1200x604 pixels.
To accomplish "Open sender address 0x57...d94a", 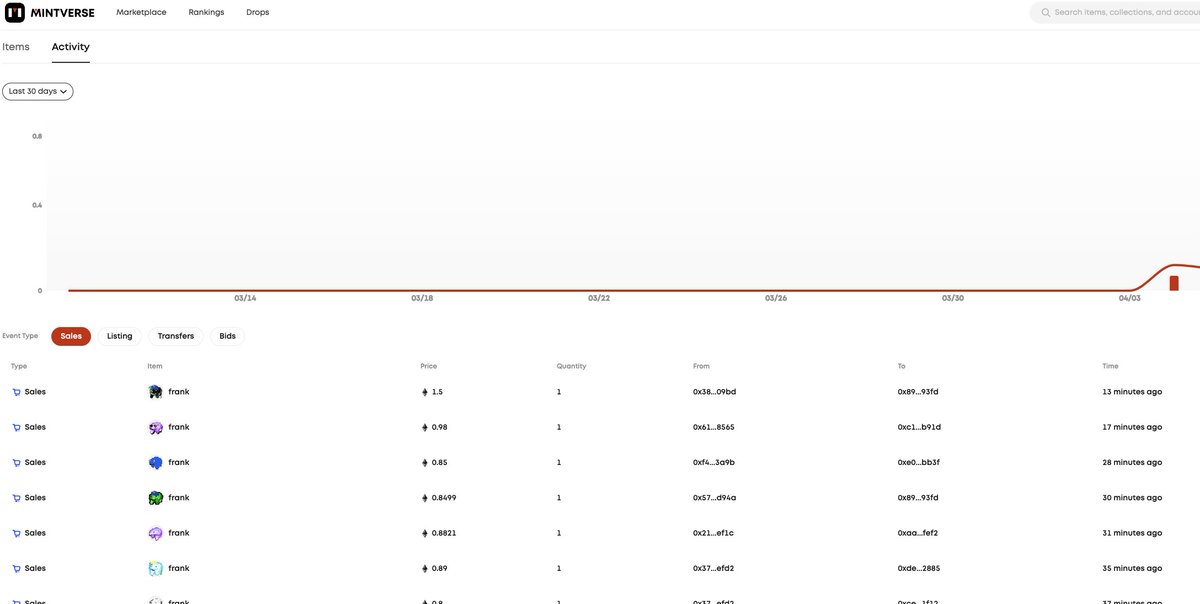I will pos(714,498).
